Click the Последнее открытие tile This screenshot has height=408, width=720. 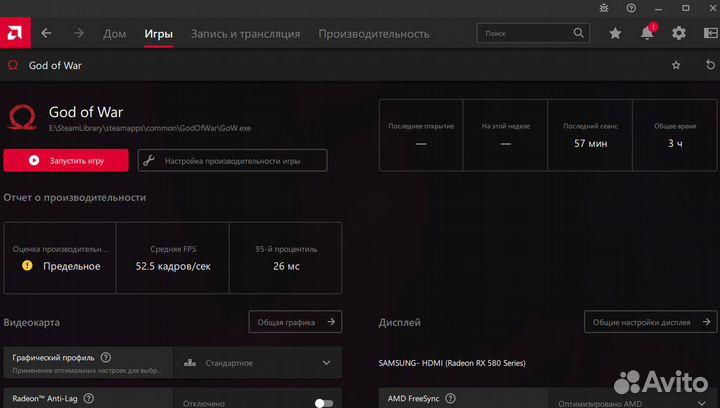[x=421, y=135]
